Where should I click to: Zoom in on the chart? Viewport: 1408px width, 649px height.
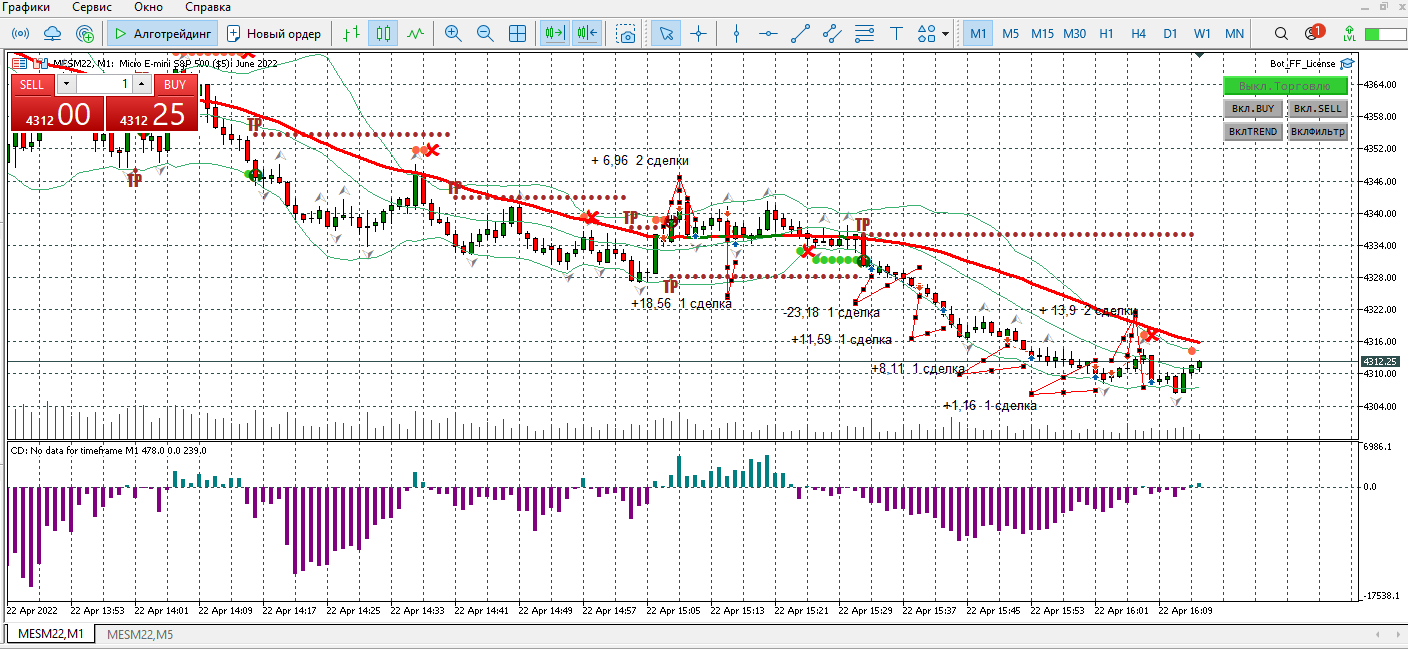click(x=453, y=33)
